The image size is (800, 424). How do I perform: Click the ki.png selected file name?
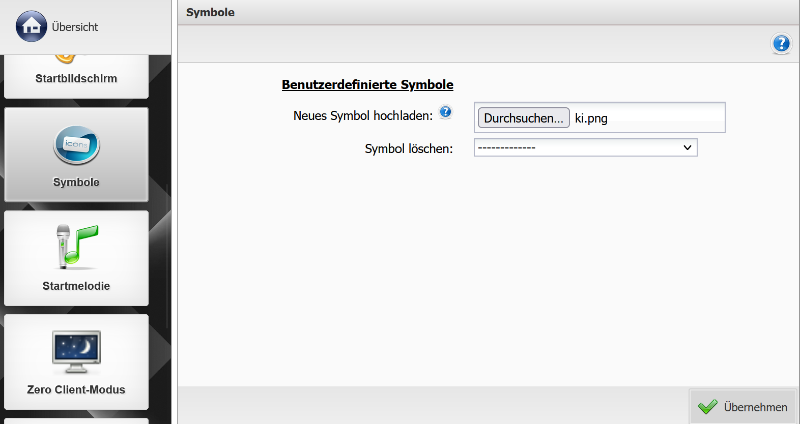(598, 118)
